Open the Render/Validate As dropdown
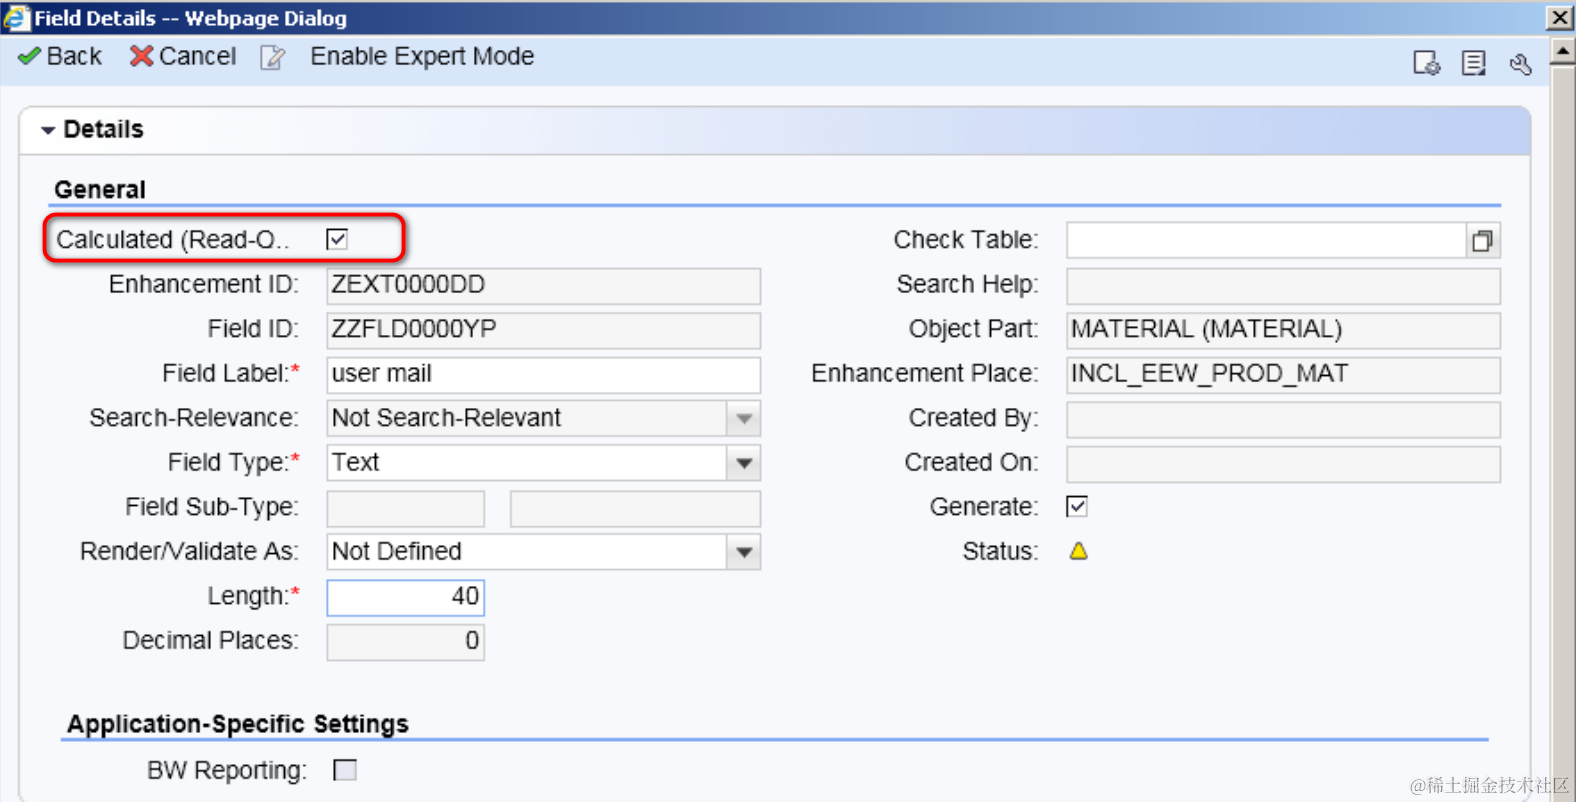1576x802 pixels. tap(743, 552)
